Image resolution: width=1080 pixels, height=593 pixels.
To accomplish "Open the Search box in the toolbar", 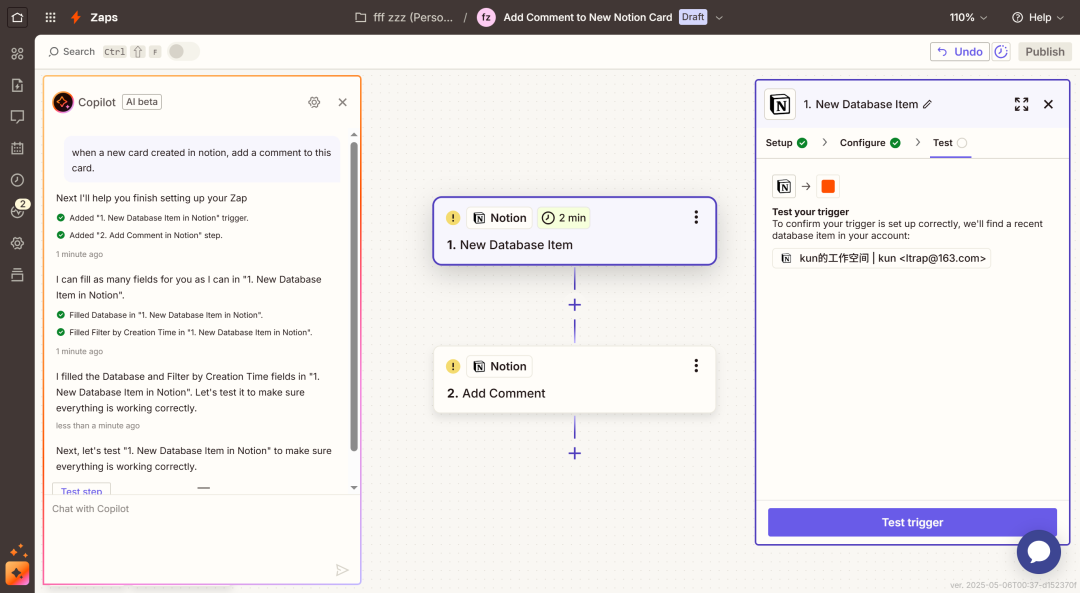I will click(72, 52).
